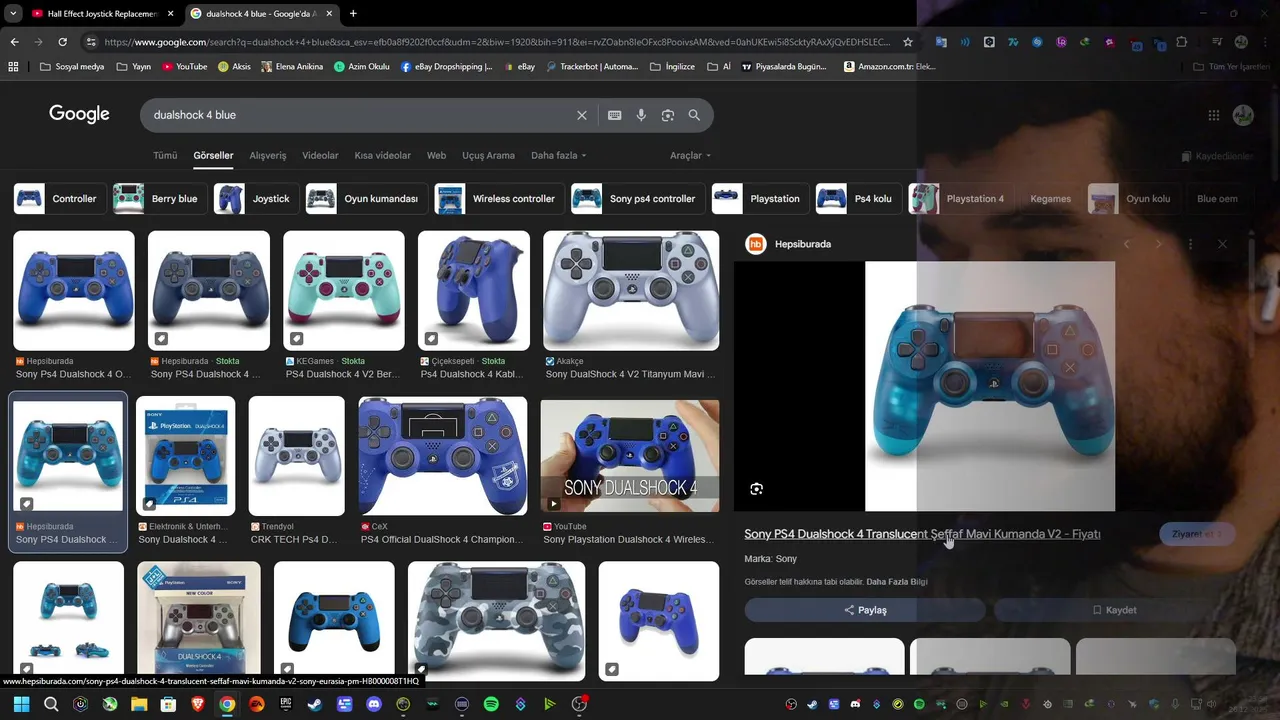Start voice search with the microphone icon
1280x720 pixels.
click(x=641, y=115)
